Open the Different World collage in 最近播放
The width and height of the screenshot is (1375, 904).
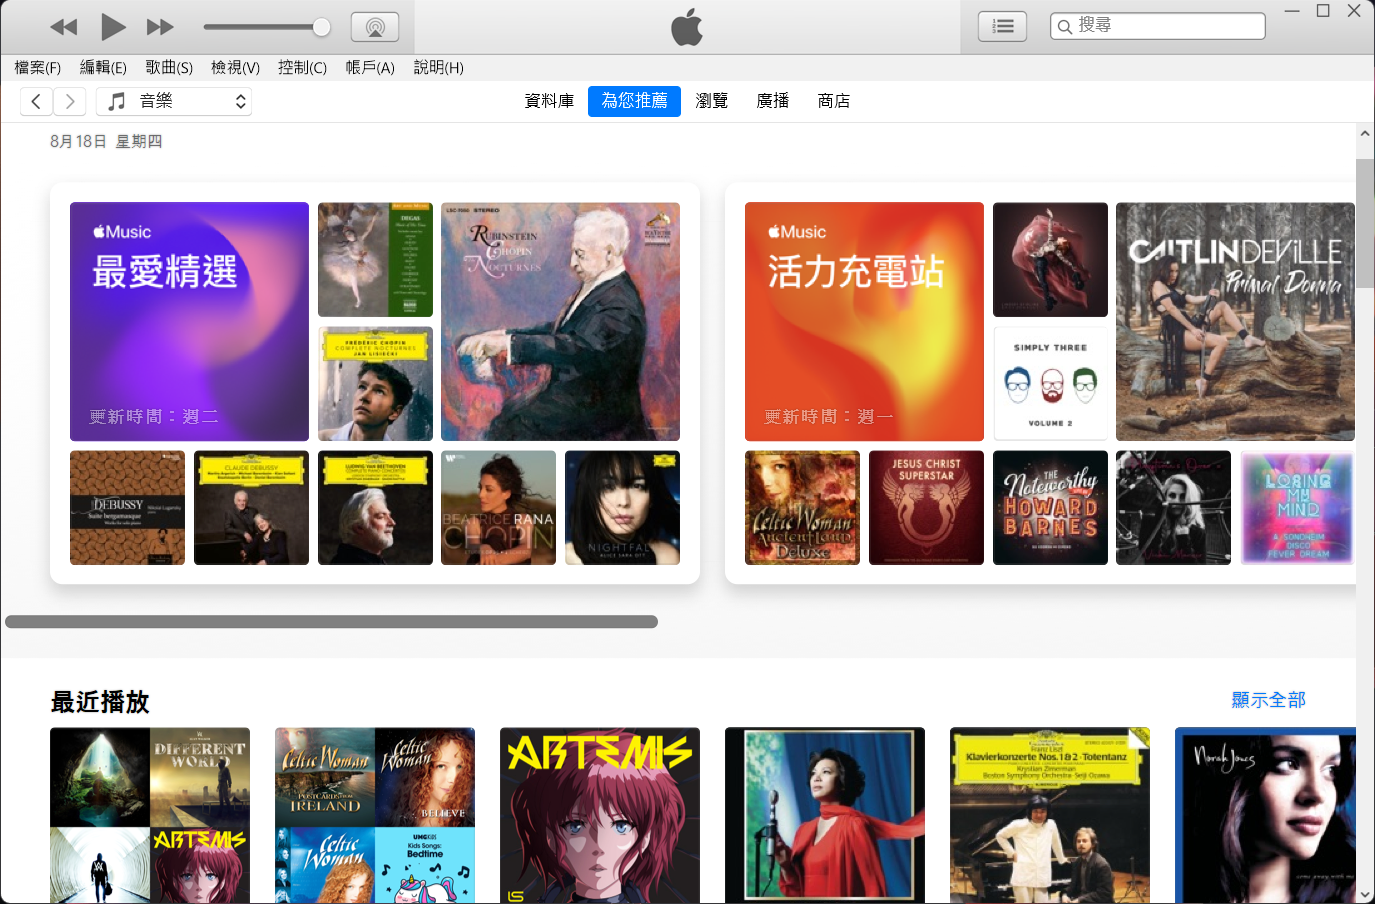(x=150, y=815)
